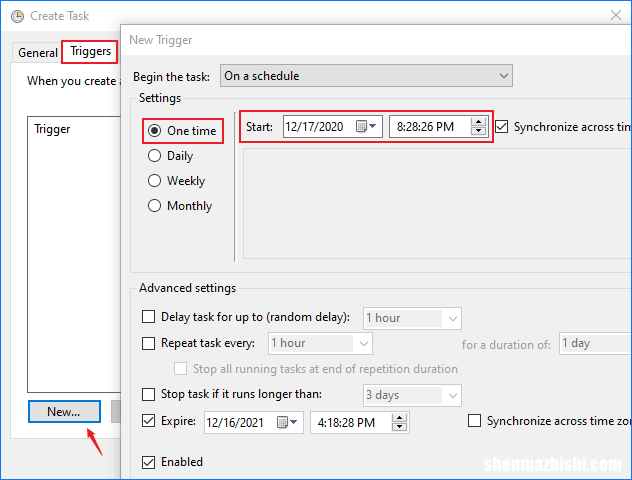The image size is (632, 480).
Task: Expand the Repeat task every 1 hour dropdown
Action: click(320, 343)
